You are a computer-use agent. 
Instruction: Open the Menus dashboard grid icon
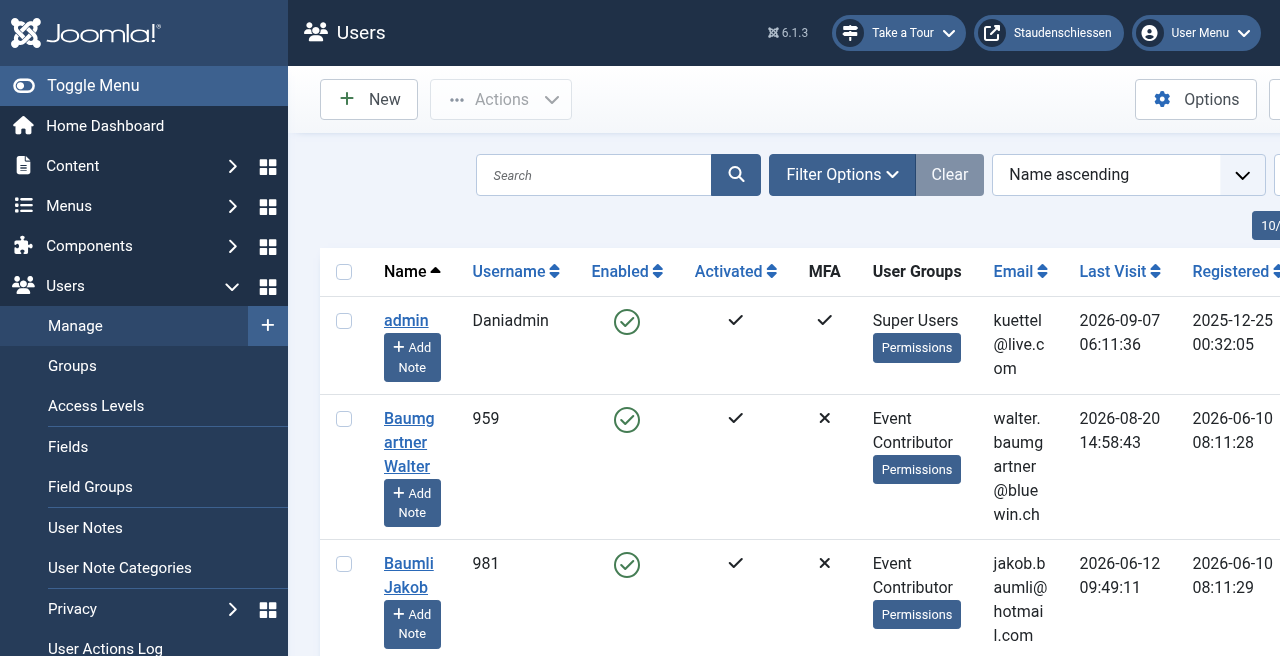(268, 206)
